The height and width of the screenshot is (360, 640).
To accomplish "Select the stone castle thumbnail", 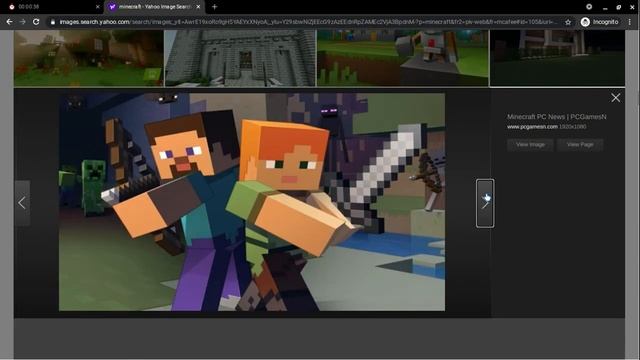I will tap(240, 58).
